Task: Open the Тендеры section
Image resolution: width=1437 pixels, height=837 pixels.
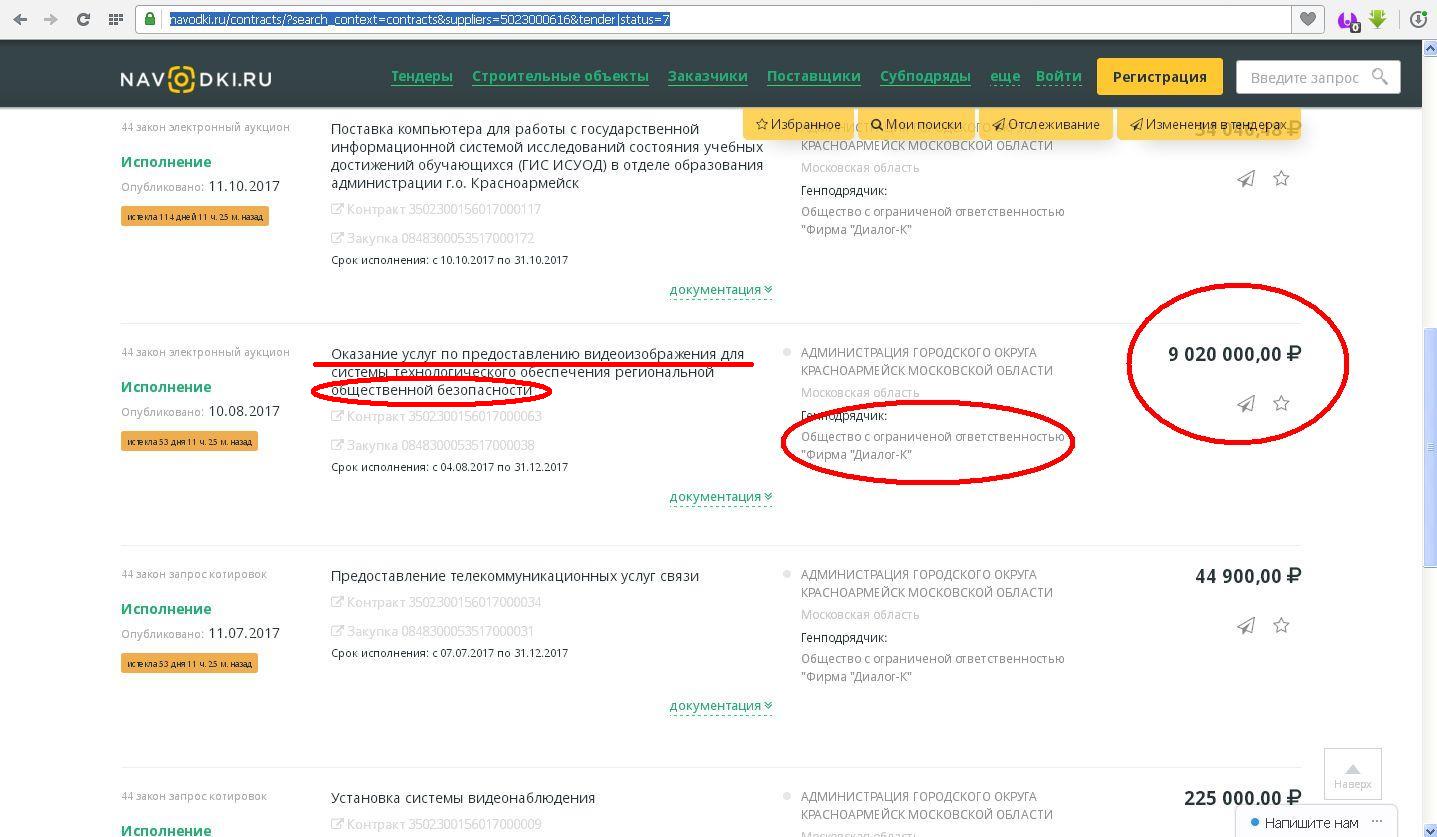Action: tap(421, 76)
